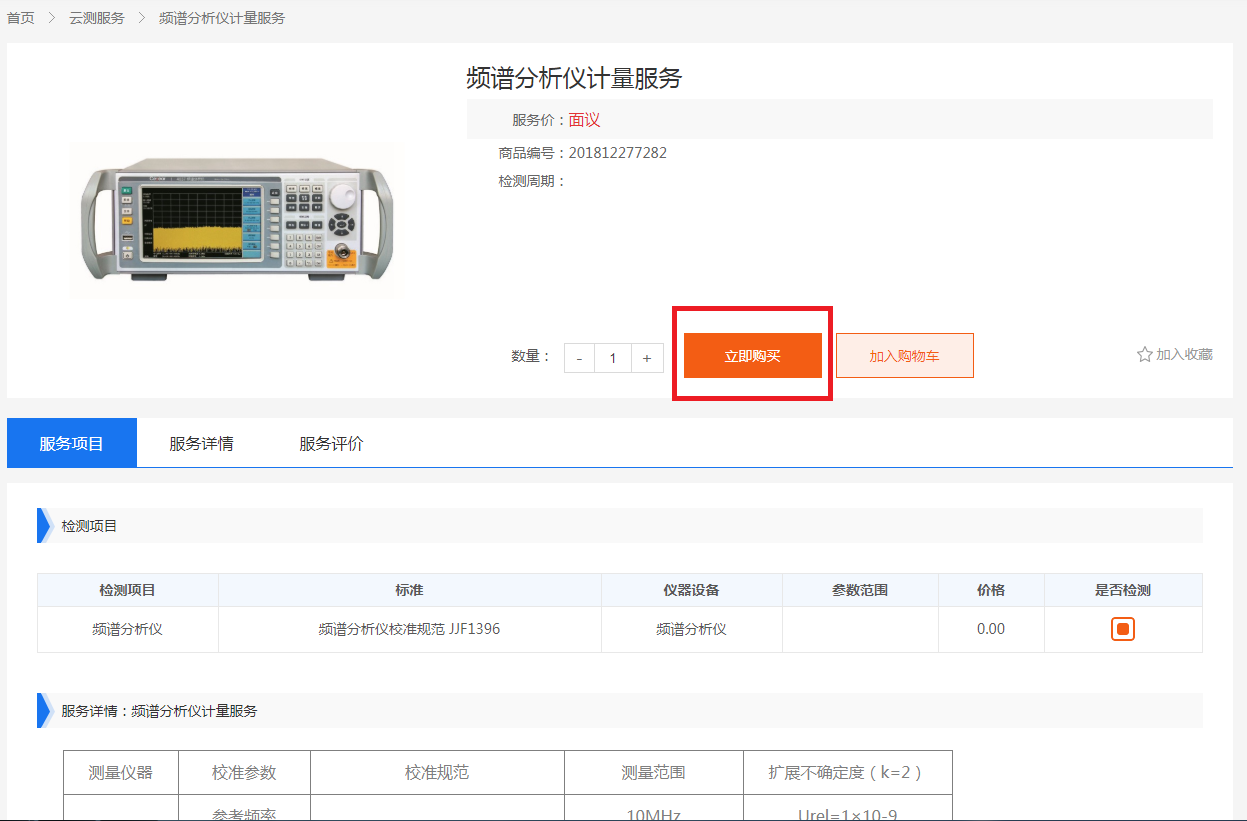Open the 服务详情 tab
Screen dimensions: 1247x821
coord(201,443)
